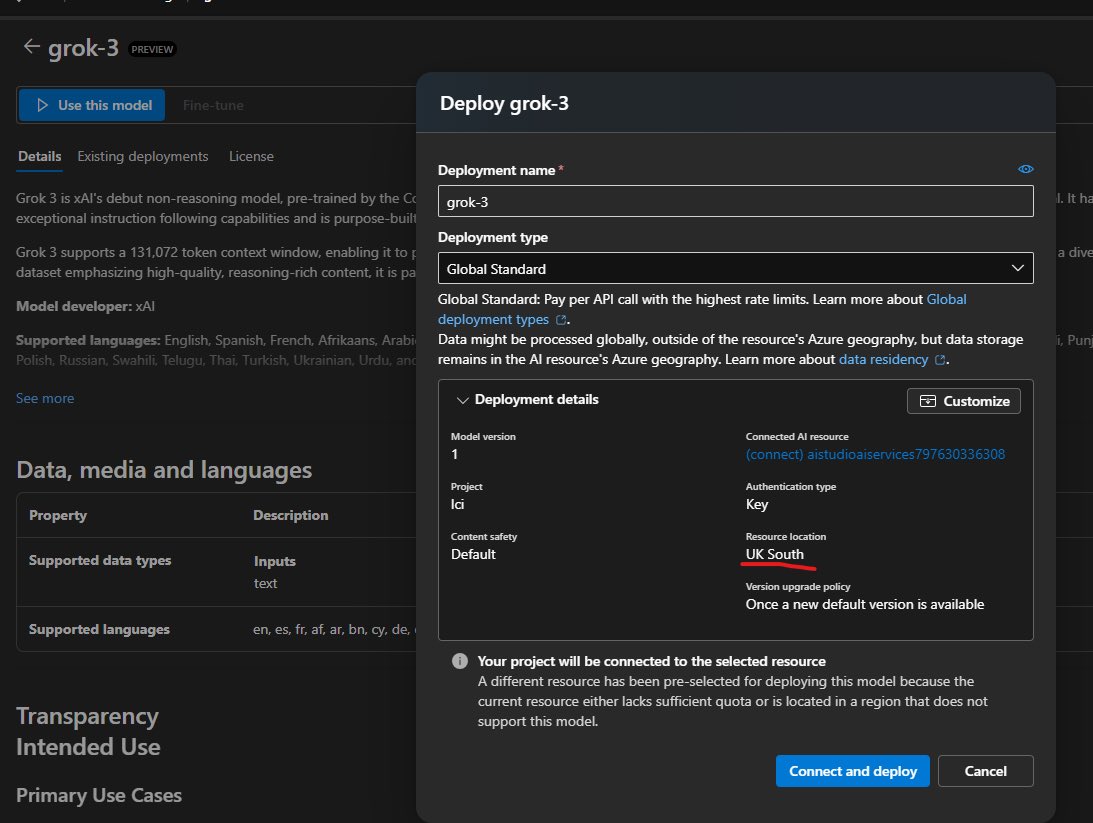Click the Supported languages table row
This screenshot has height=823, width=1093.
(216, 629)
